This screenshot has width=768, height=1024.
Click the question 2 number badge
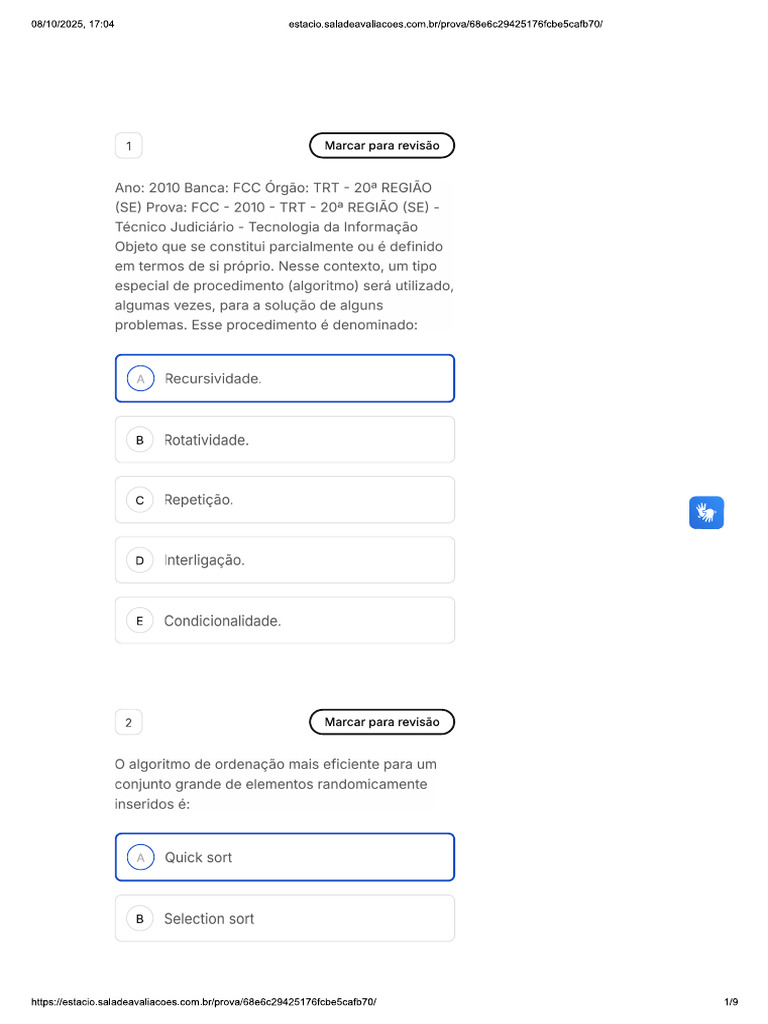coord(128,722)
